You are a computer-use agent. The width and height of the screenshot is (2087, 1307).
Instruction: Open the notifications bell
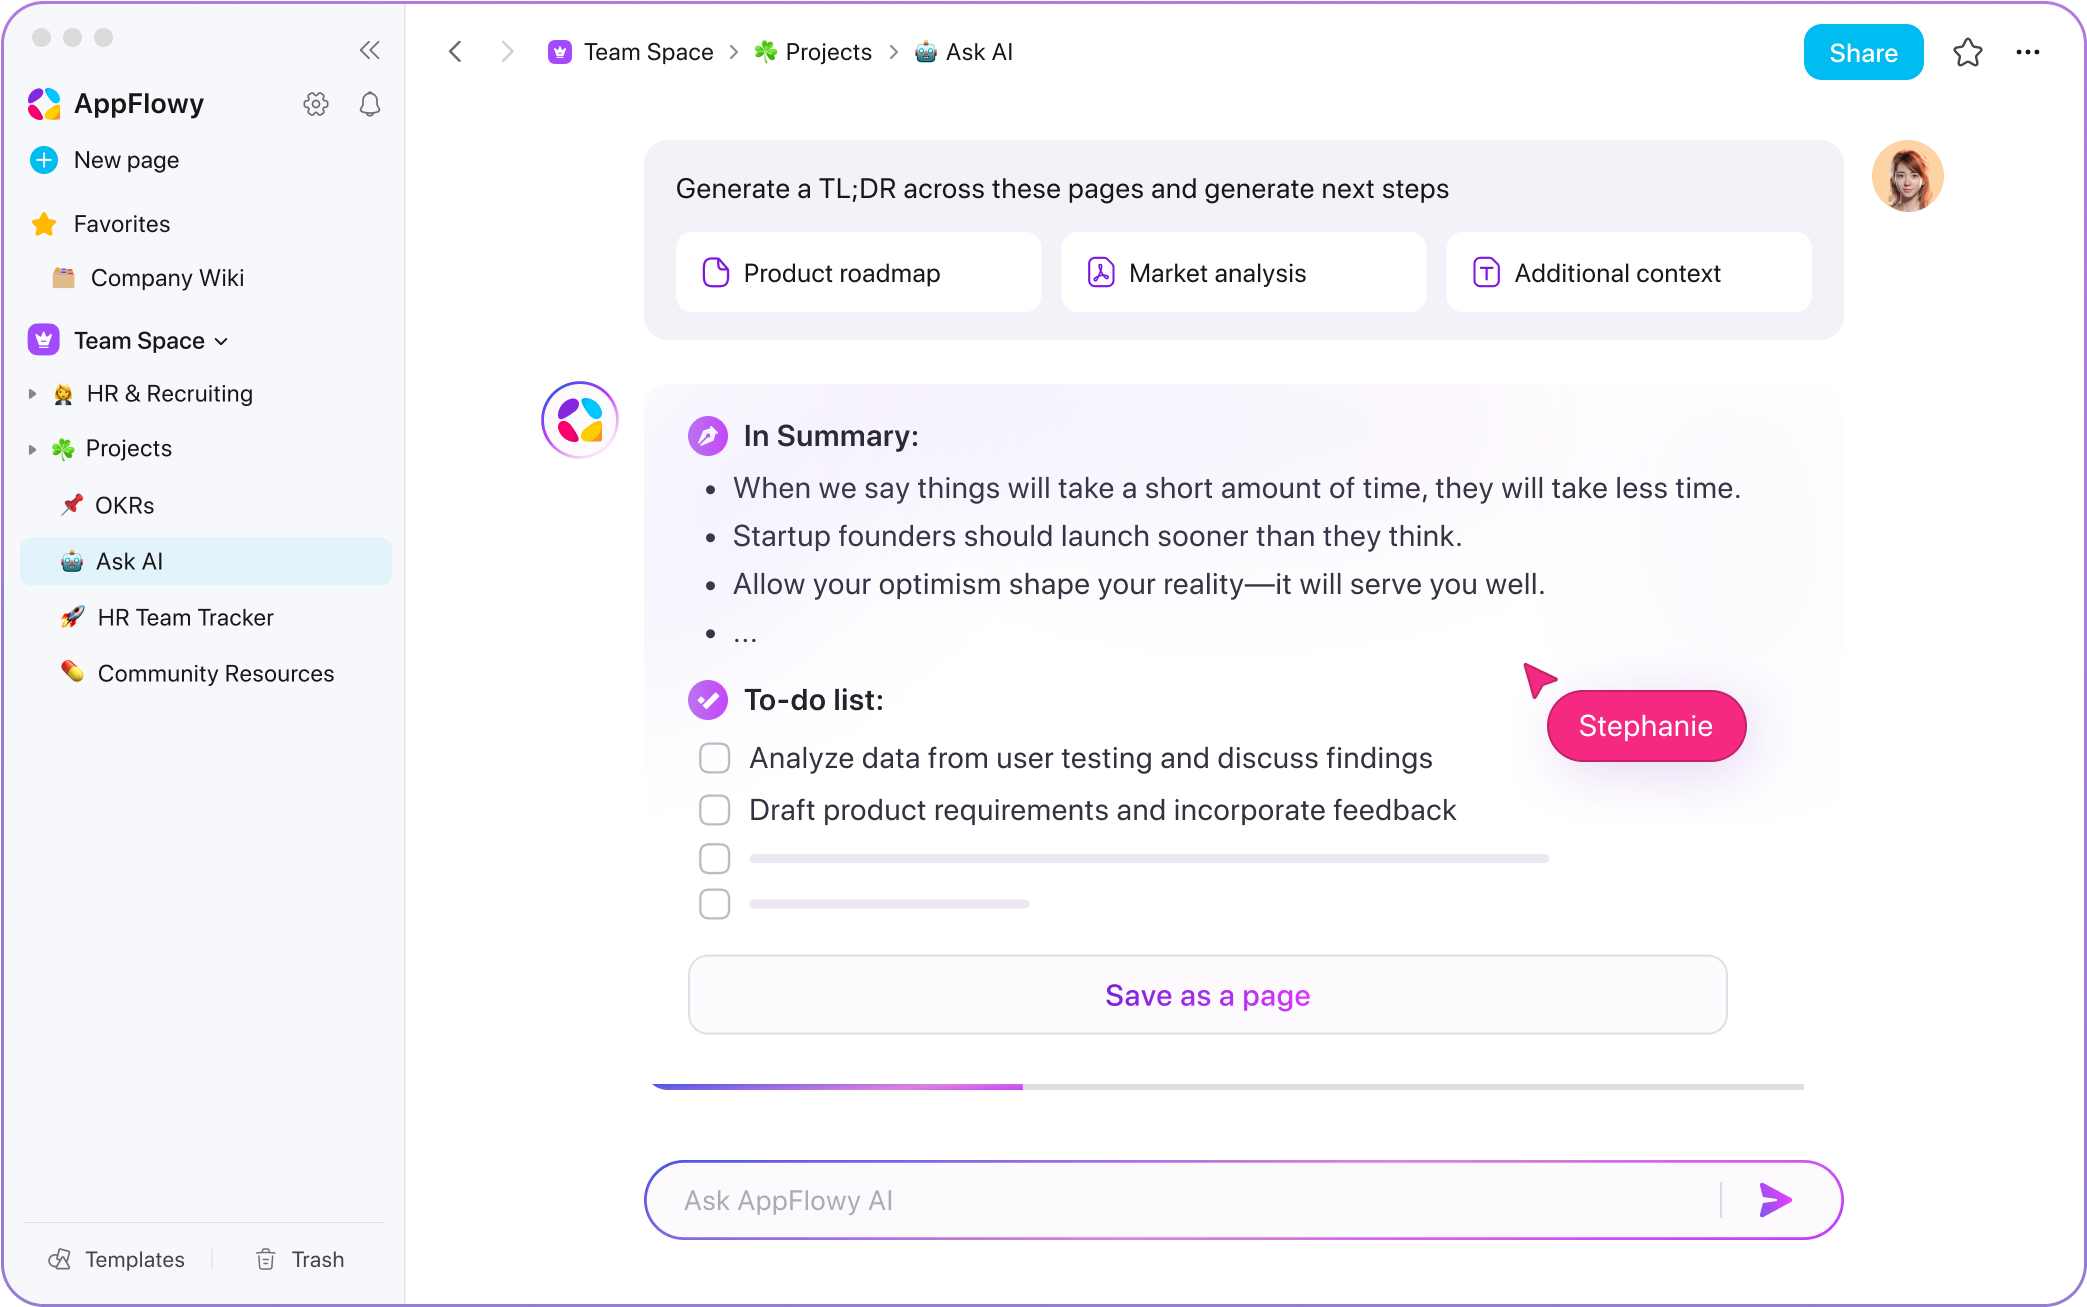(370, 104)
